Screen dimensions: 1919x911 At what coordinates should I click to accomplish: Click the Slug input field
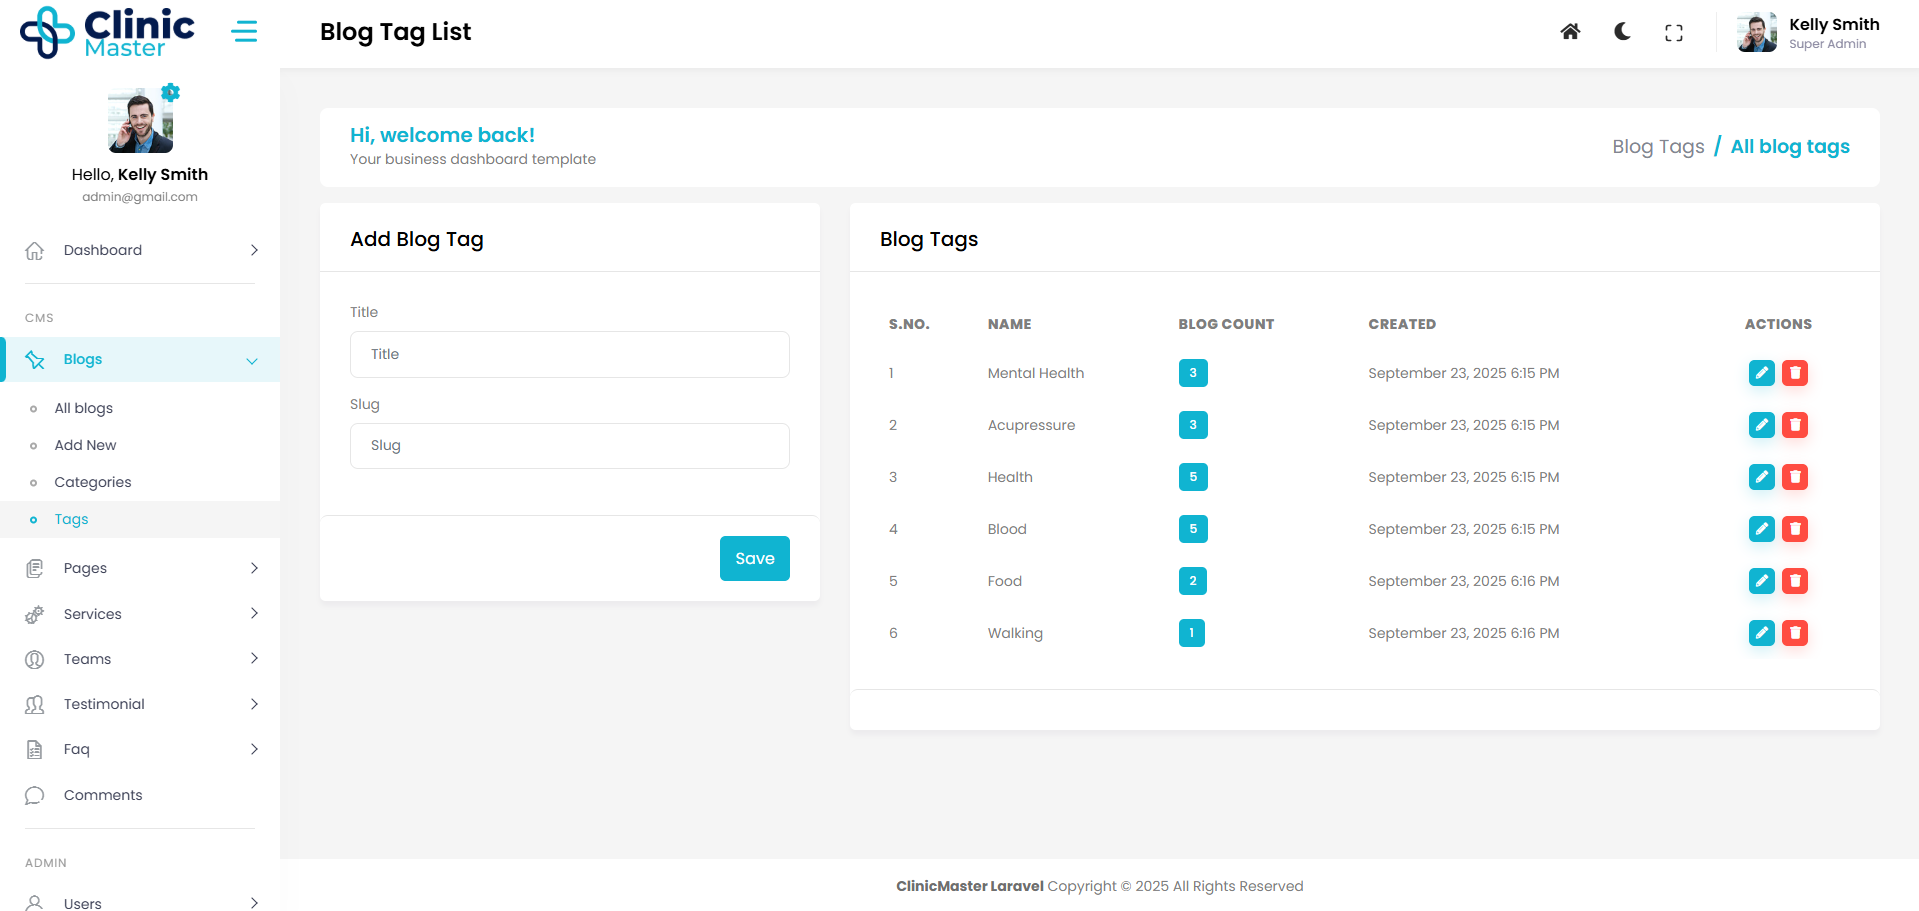(569, 446)
